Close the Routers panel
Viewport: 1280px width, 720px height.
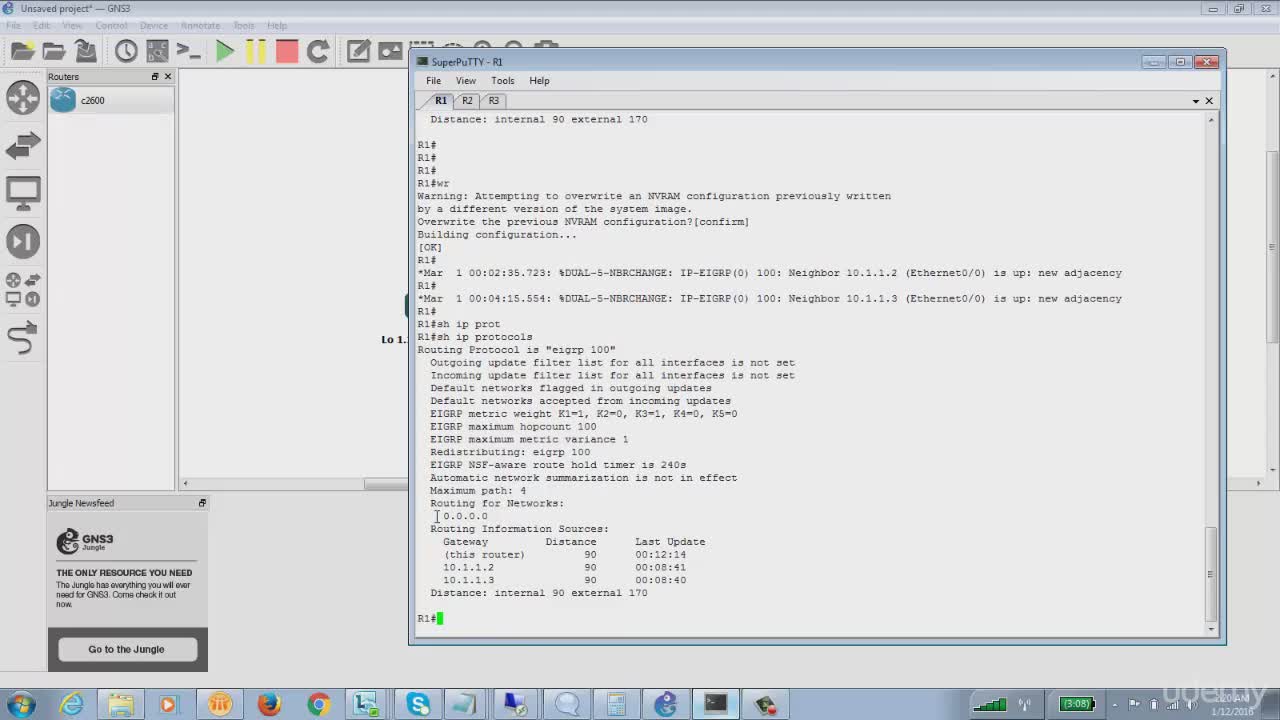[x=167, y=77]
